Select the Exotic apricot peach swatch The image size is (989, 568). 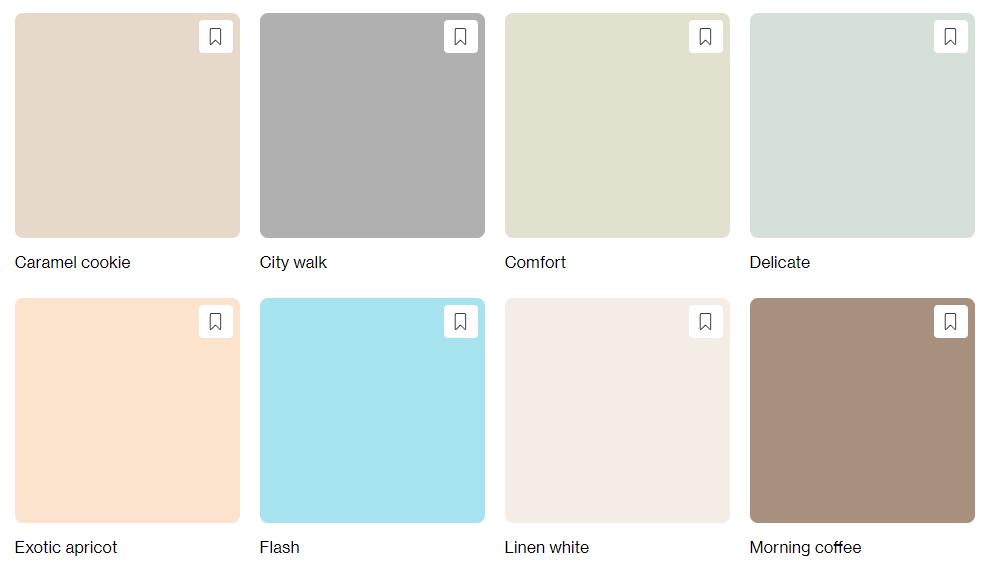127,410
